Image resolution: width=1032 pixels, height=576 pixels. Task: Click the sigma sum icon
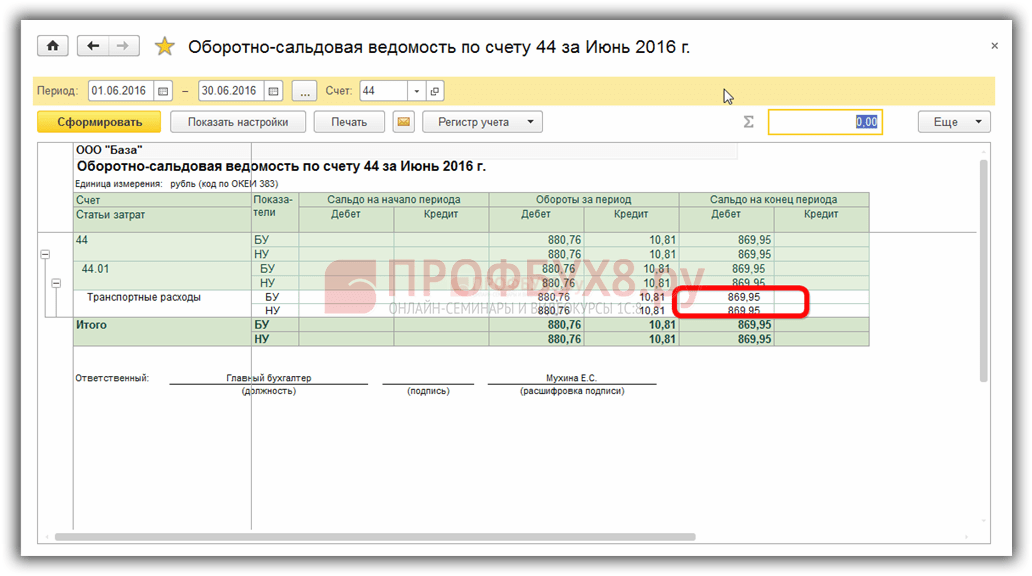click(748, 122)
